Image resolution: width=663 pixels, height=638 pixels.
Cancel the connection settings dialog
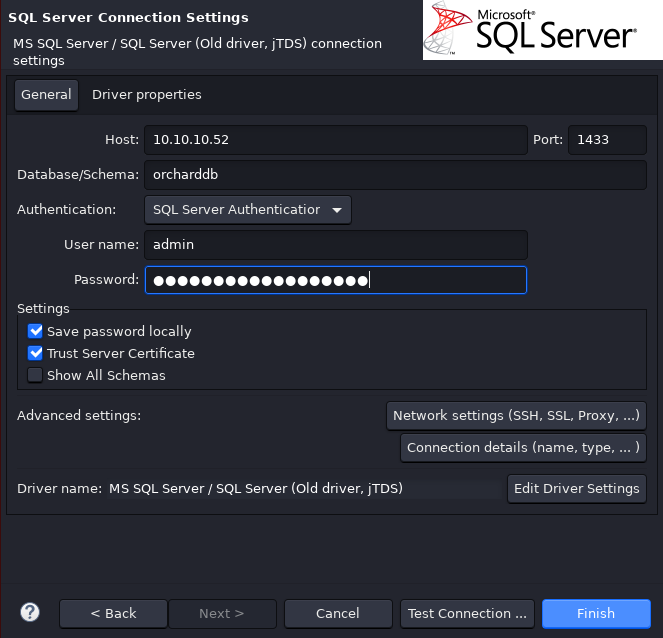337,613
